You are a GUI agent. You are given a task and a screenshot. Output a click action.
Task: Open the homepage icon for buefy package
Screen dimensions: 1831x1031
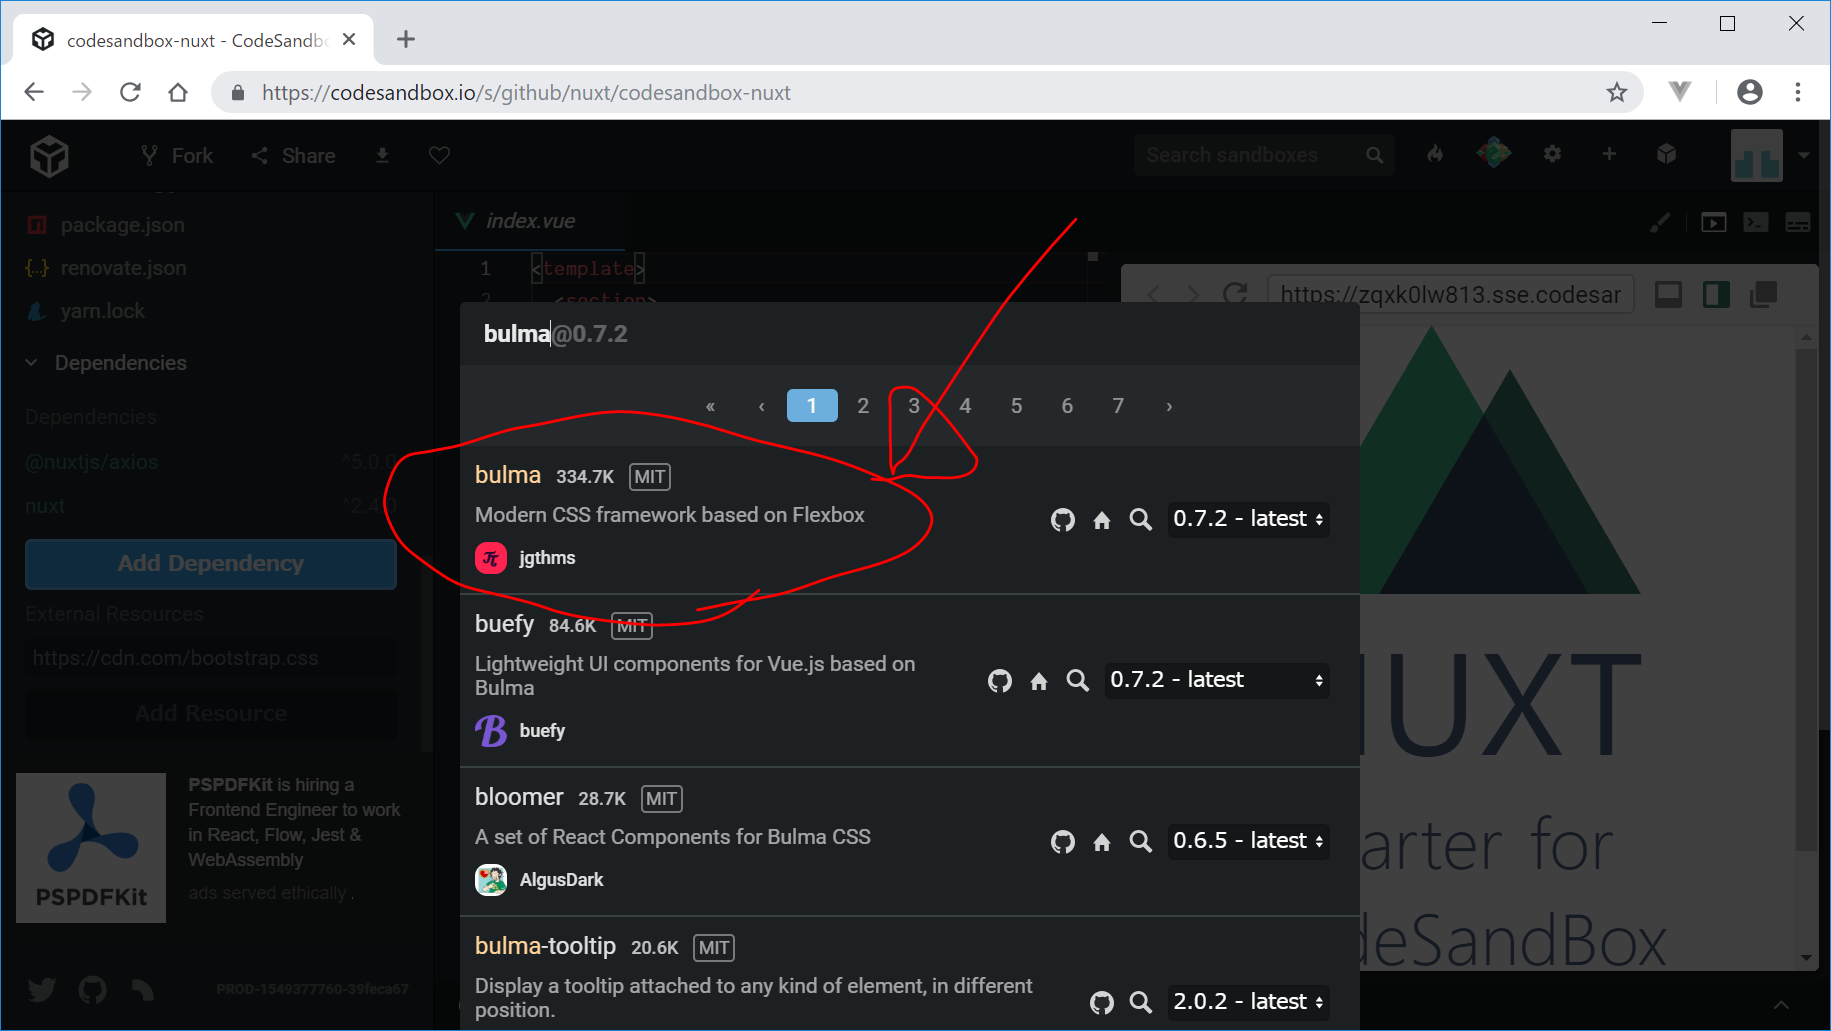coord(1039,681)
